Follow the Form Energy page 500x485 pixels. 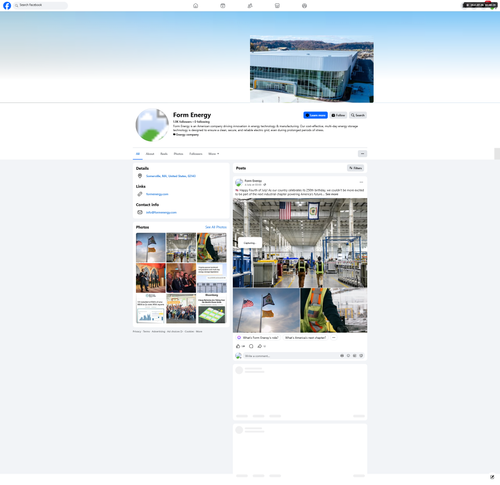click(x=338, y=115)
